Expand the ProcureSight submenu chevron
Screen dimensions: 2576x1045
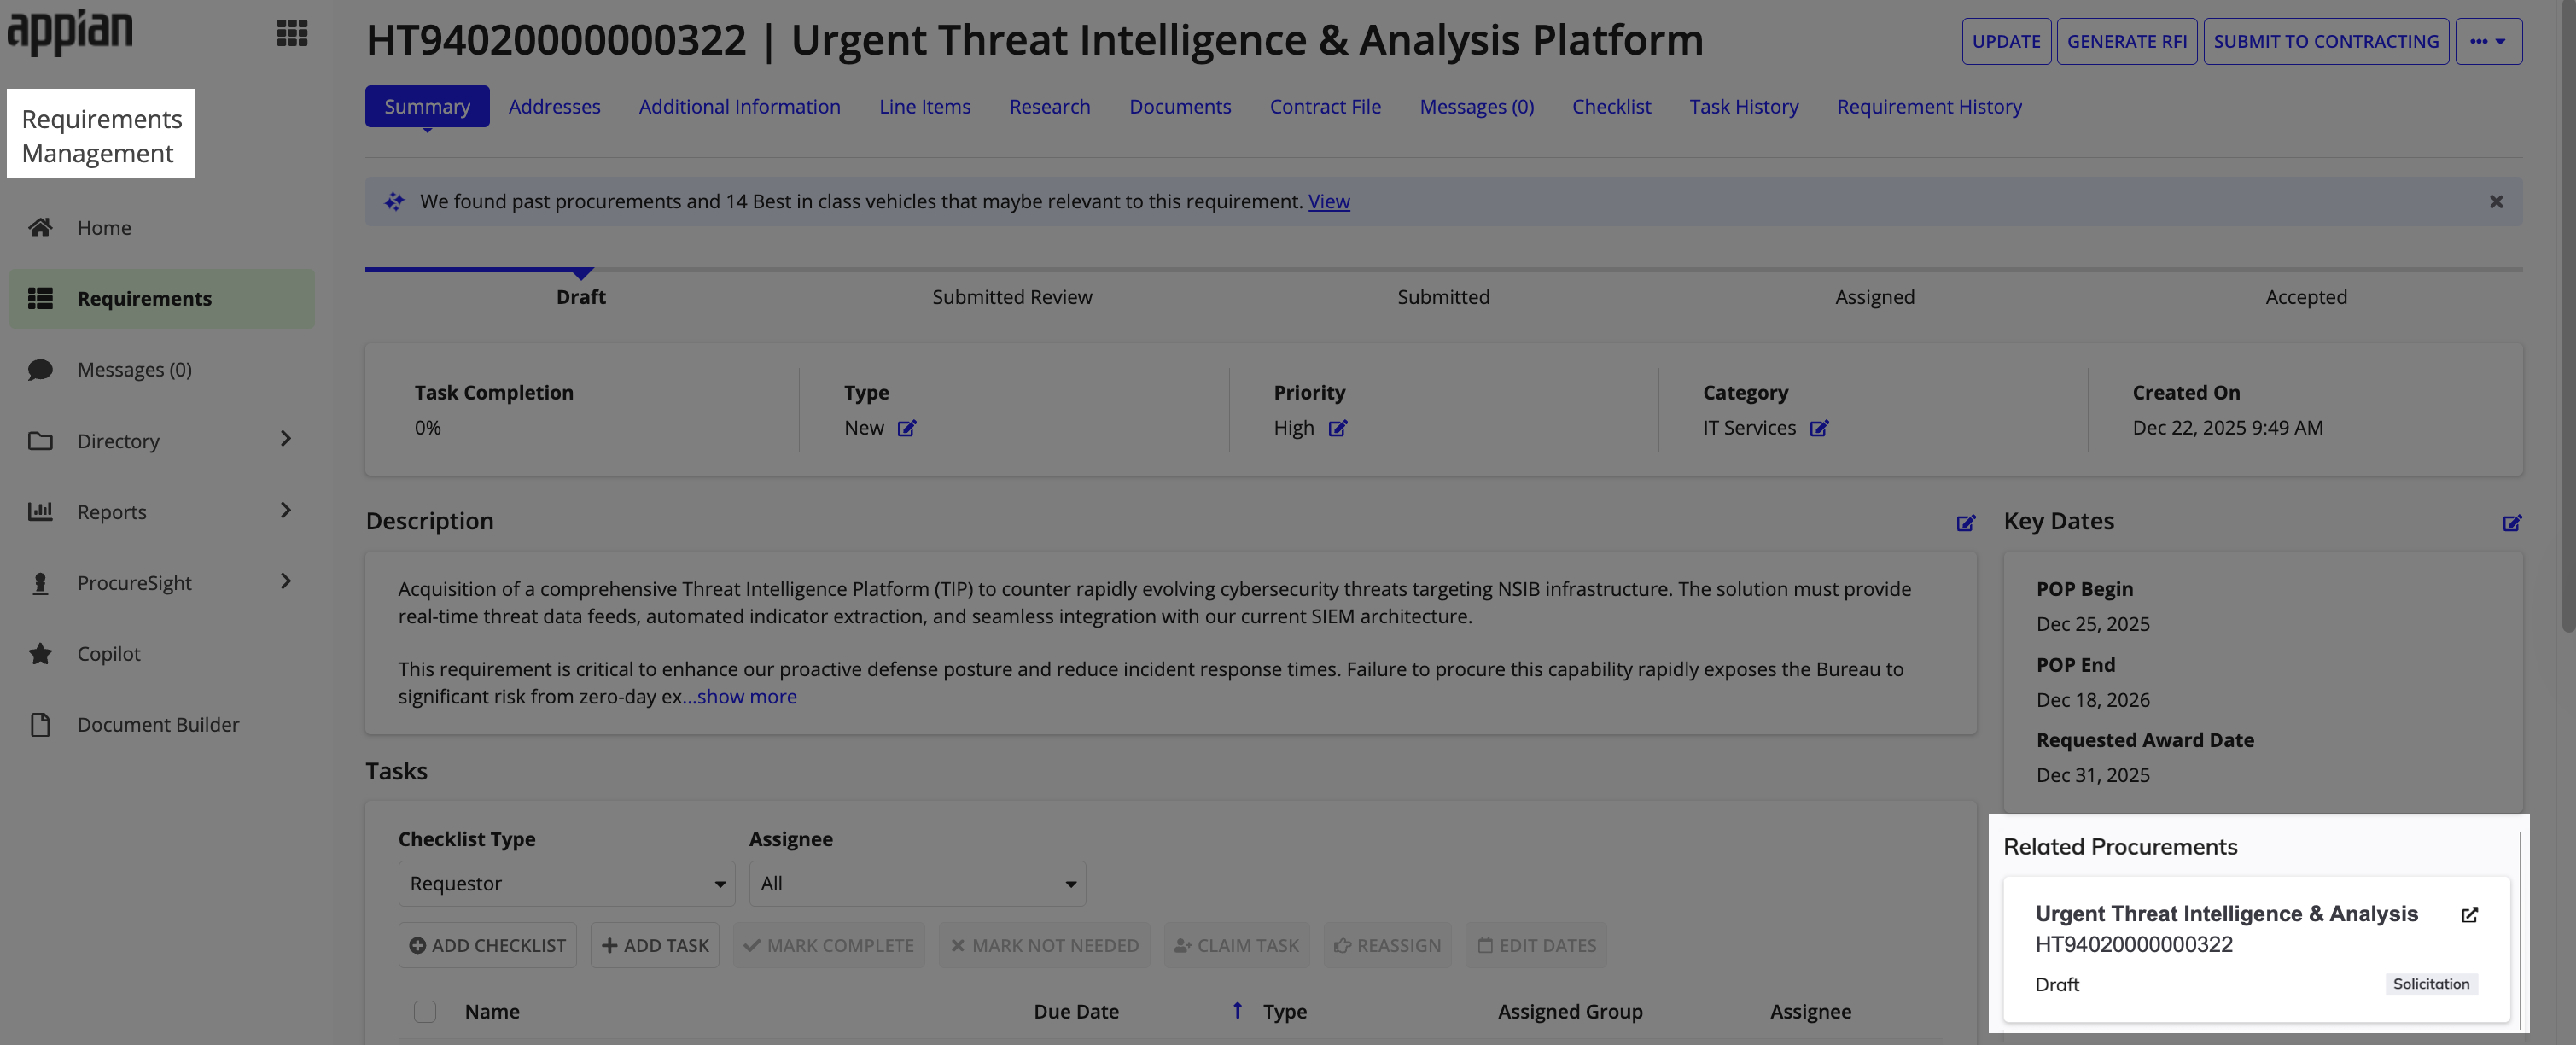click(286, 581)
